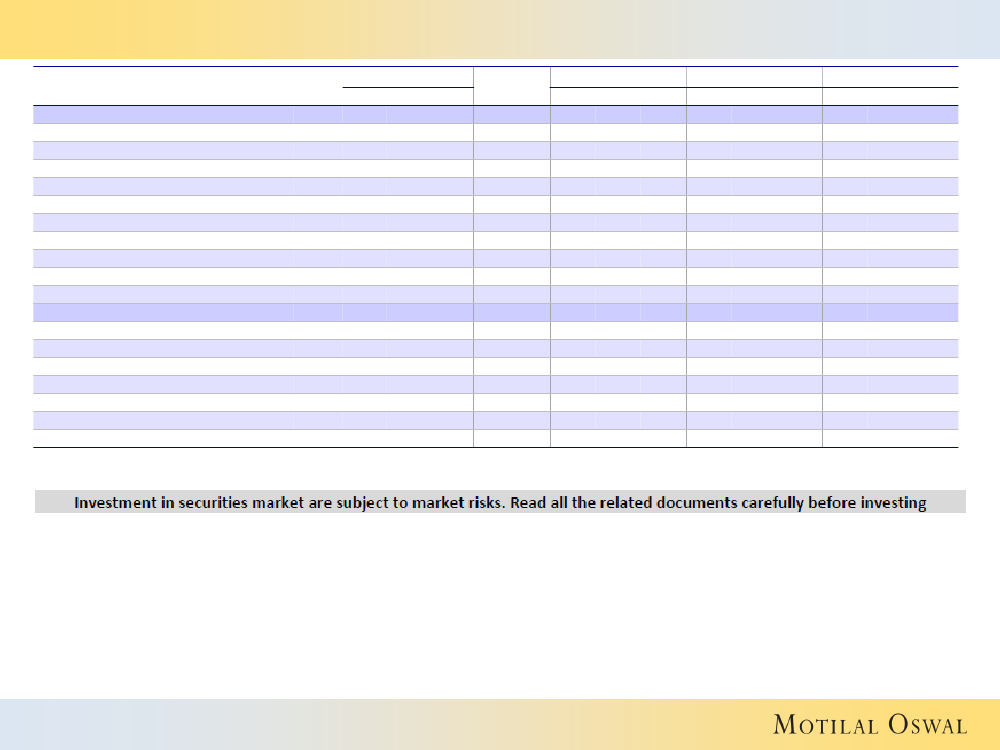
Task: Select rightmost cell in mid-table dark row
Action: [x=890, y=312]
